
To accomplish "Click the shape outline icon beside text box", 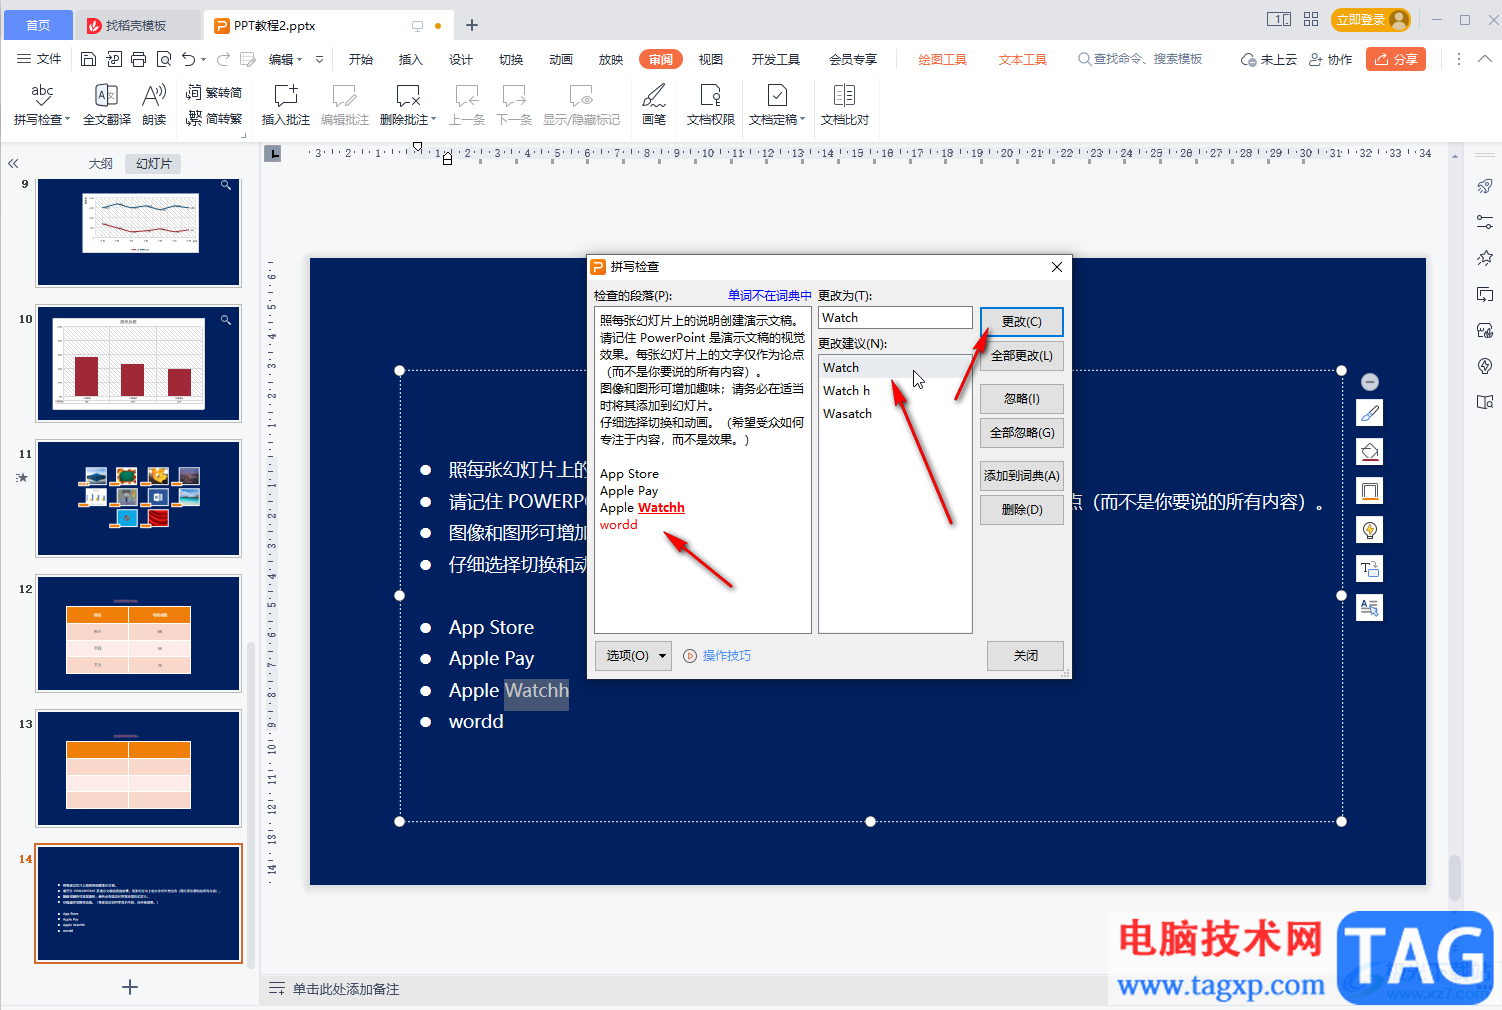I will pyautogui.click(x=1370, y=491).
